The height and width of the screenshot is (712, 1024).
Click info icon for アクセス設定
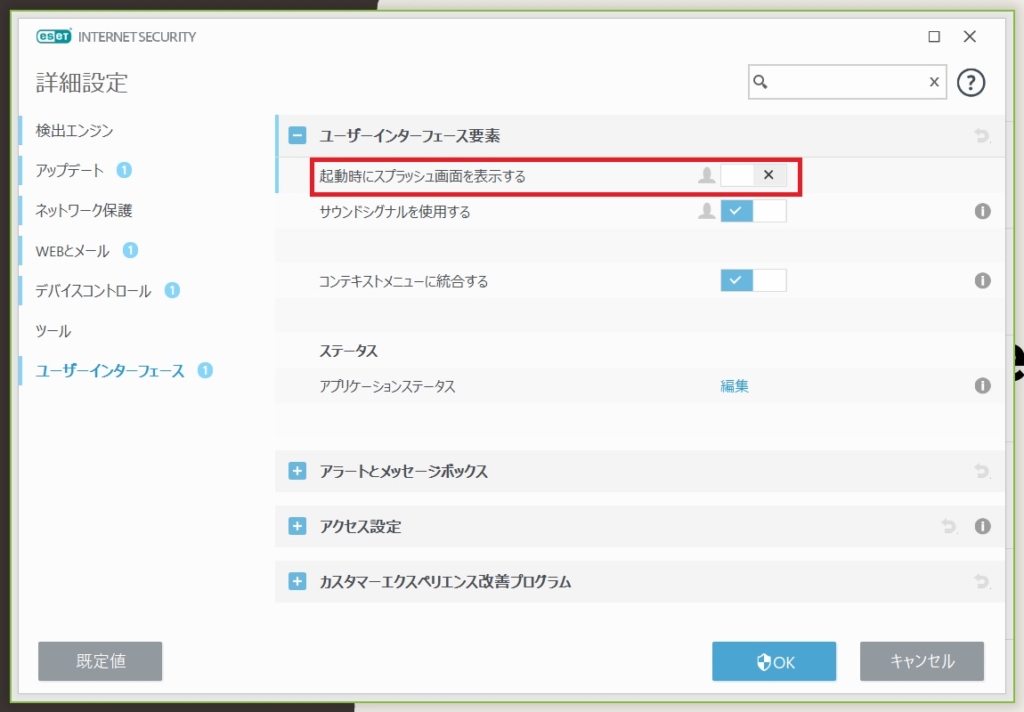pyautogui.click(x=982, y=526)
